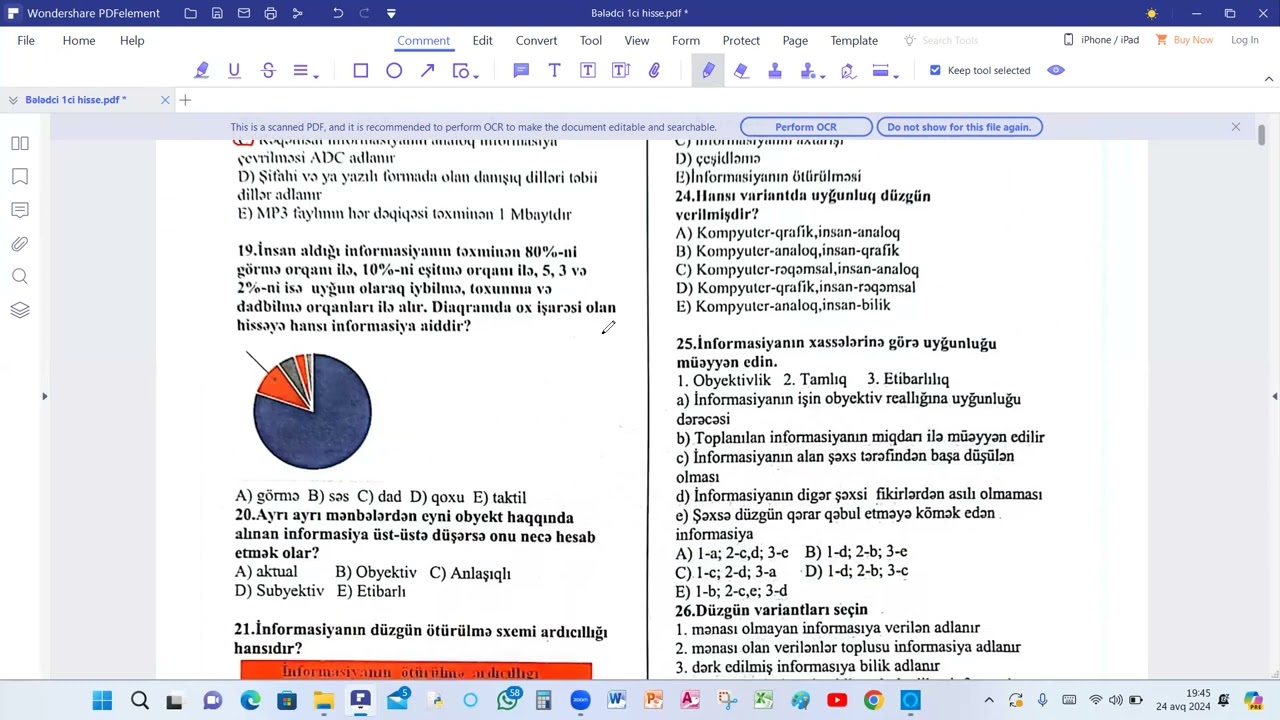Open YouTube from the taskbar

pos(837,700)
